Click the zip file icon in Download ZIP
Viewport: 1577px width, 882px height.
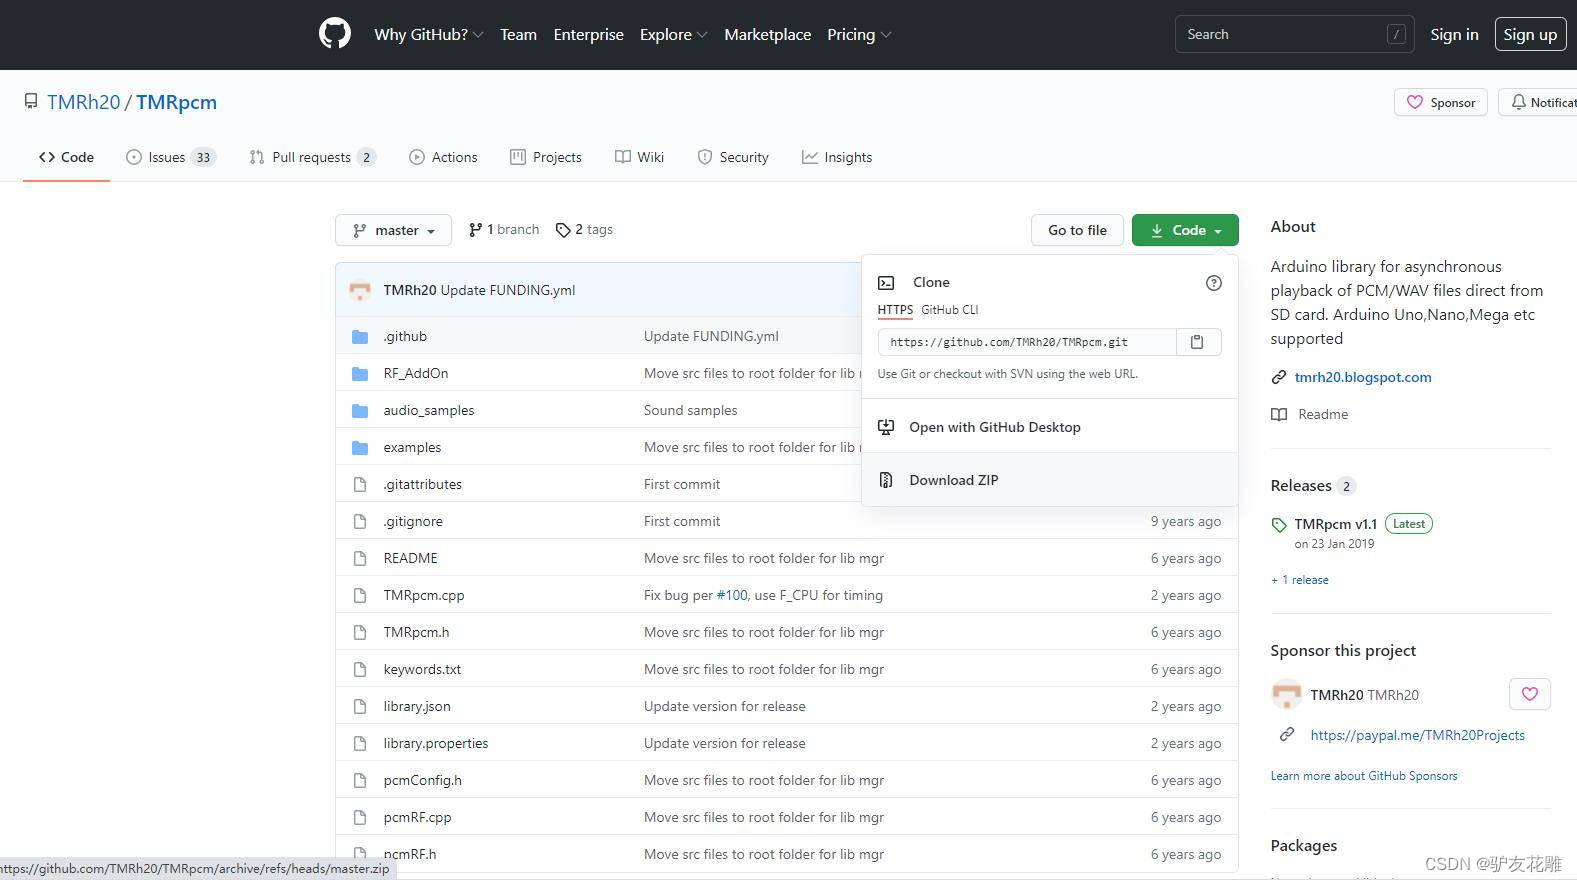click(x=886, y=480)
